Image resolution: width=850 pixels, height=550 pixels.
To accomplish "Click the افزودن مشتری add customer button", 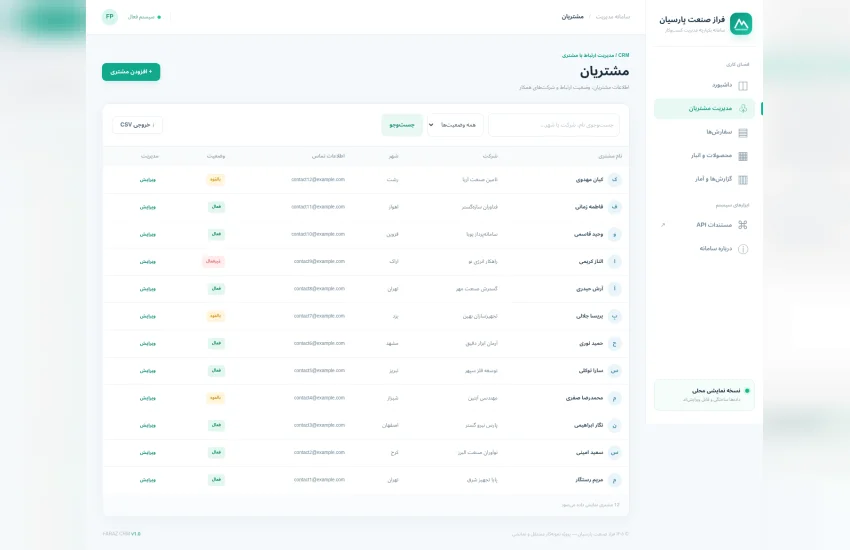I will pos(131,72).
